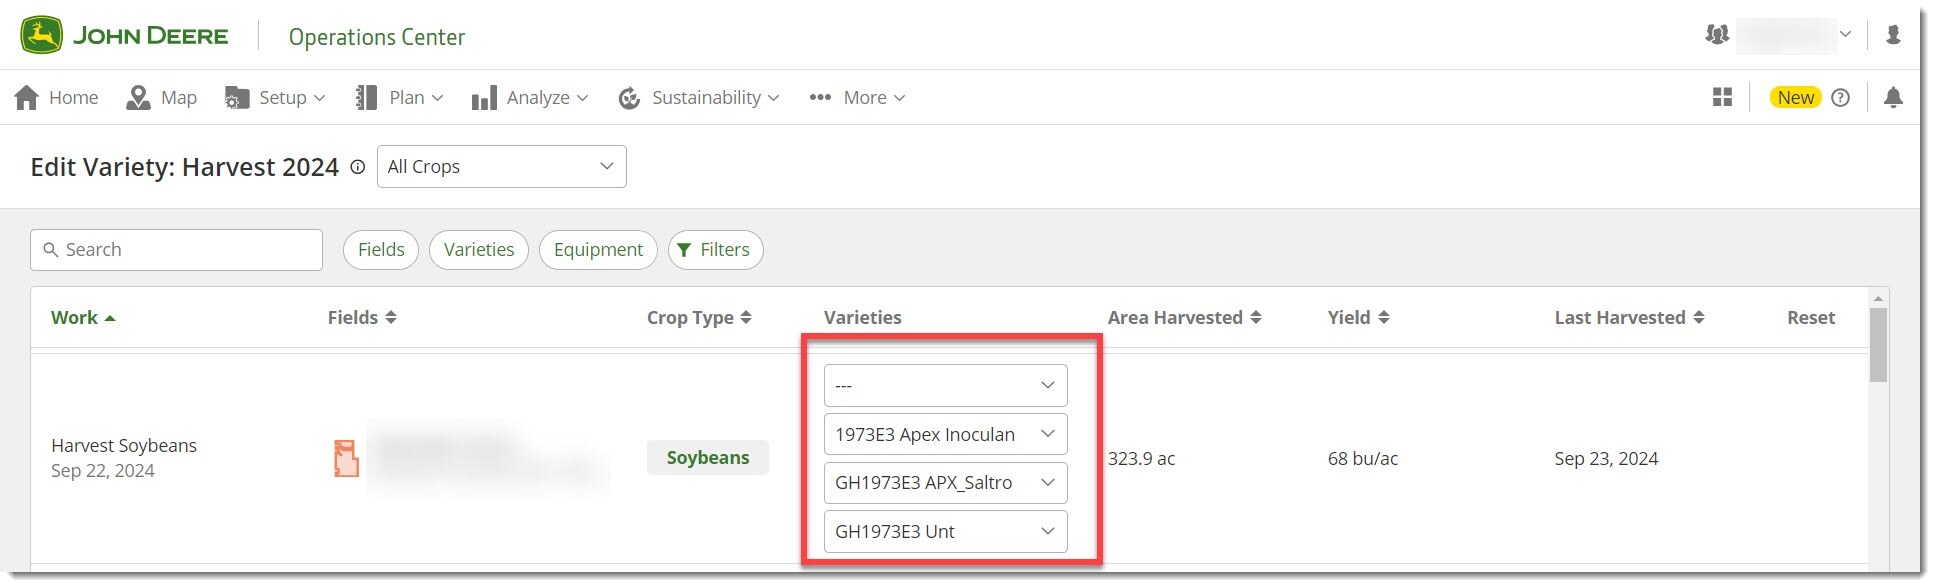Open the All Crops dropdown
The height and width of the screenshot is (587, 1935).
tap(501, 166)
